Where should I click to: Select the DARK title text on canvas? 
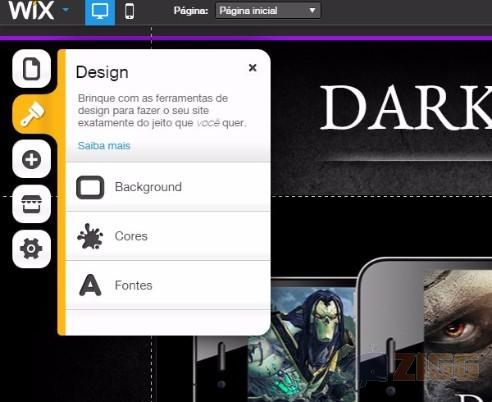tap(406, 107)
